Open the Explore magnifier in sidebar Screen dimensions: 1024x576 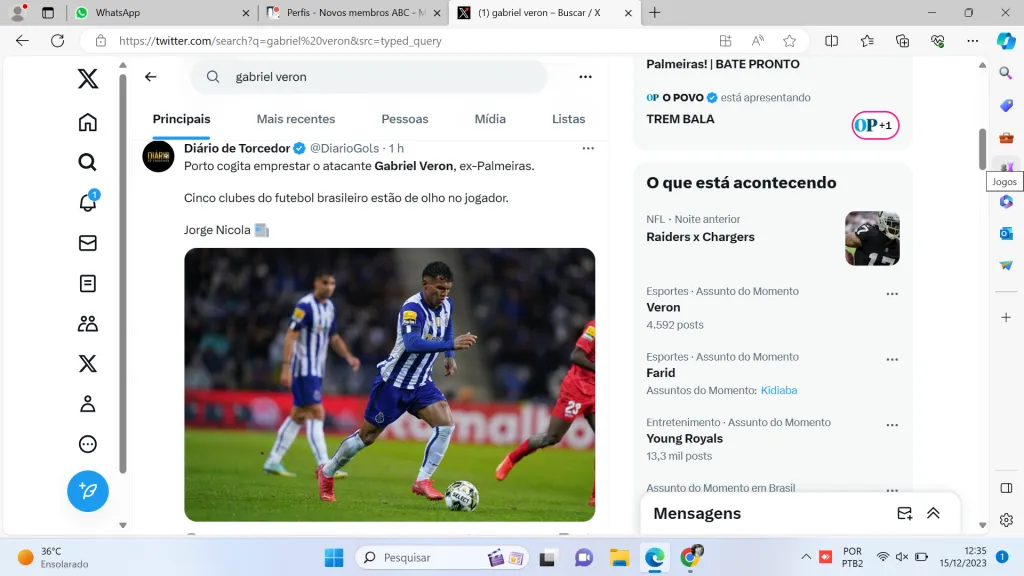(x=88, y=162)
